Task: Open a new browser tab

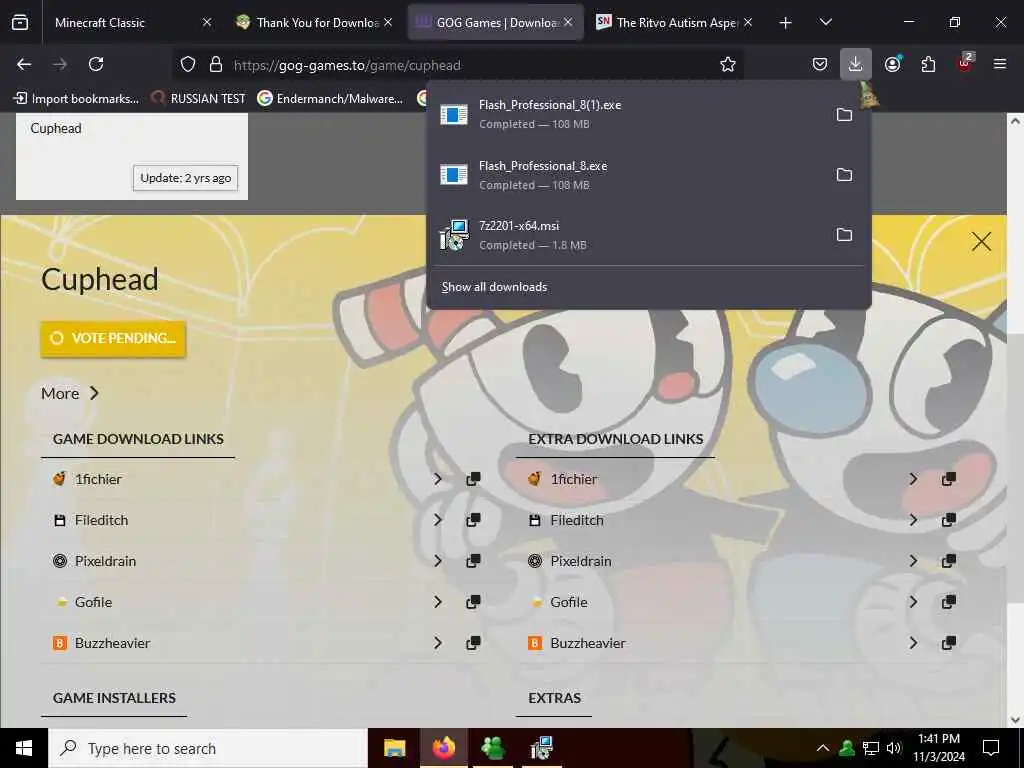Action: 786,23
